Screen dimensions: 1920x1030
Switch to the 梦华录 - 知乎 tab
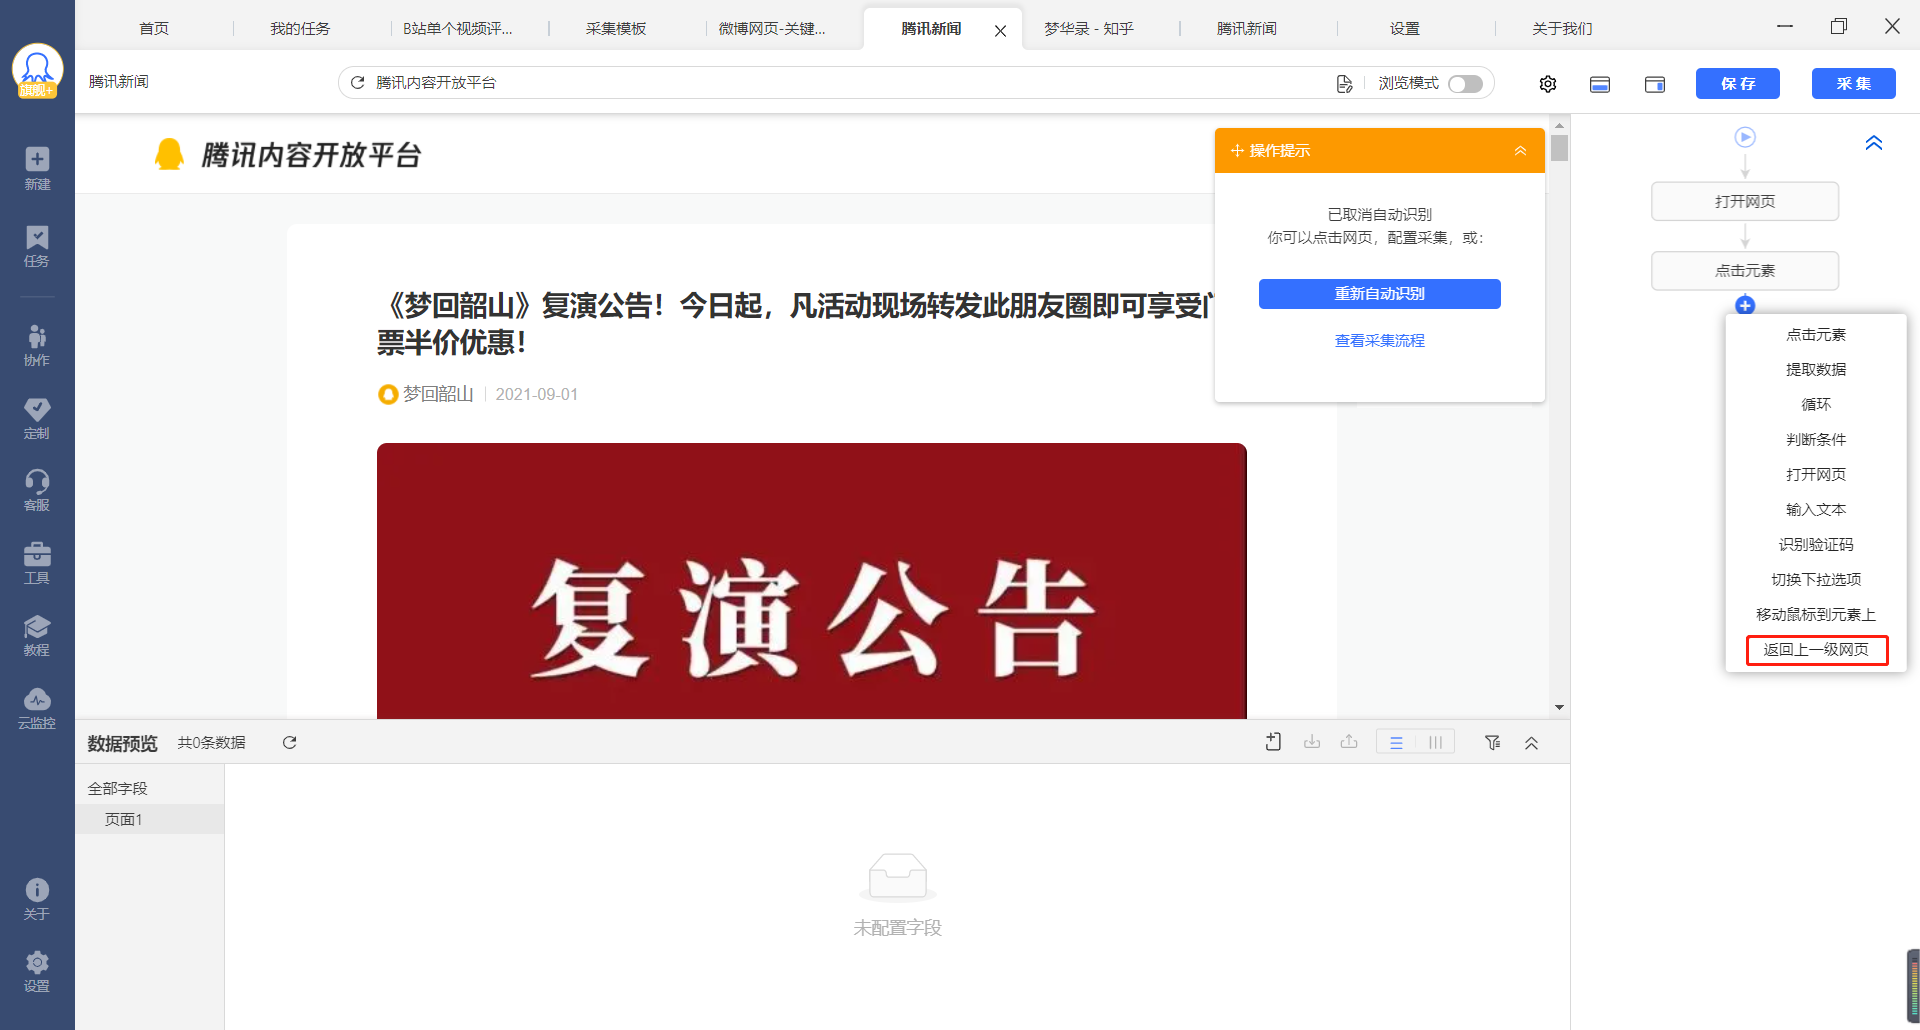tap(1088, 29)
